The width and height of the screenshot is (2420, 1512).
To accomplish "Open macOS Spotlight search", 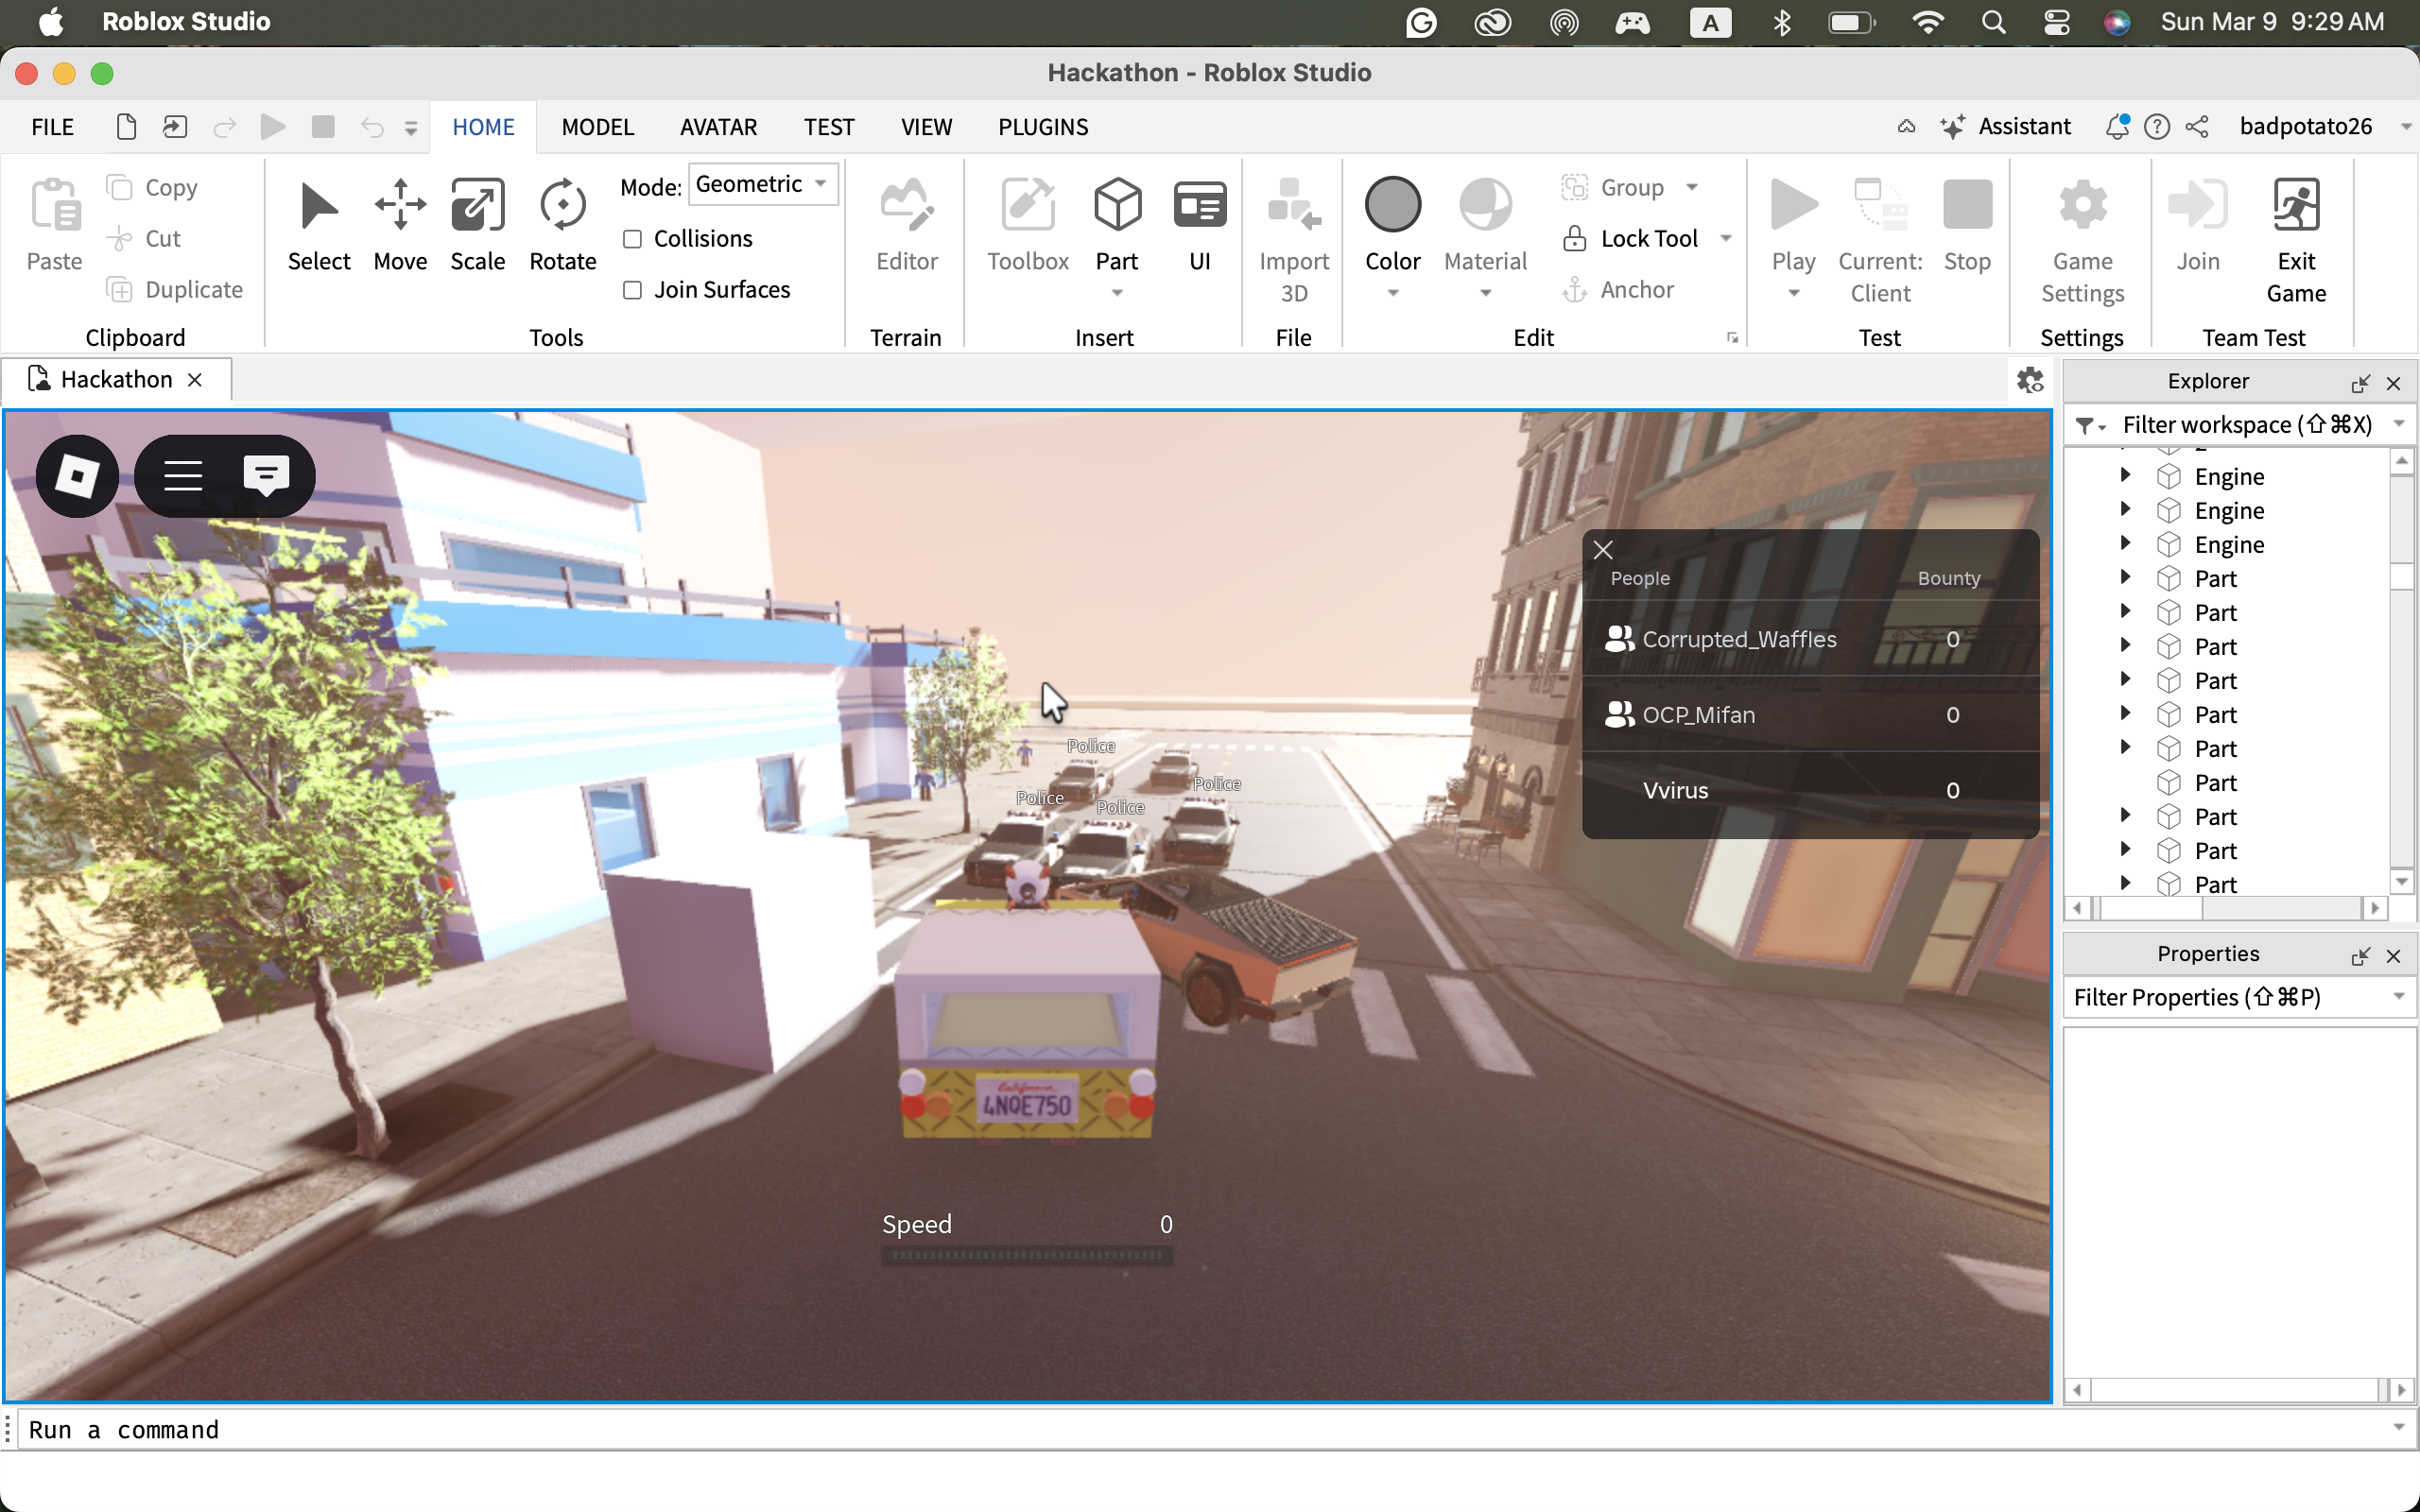I will click(1993, 22).
